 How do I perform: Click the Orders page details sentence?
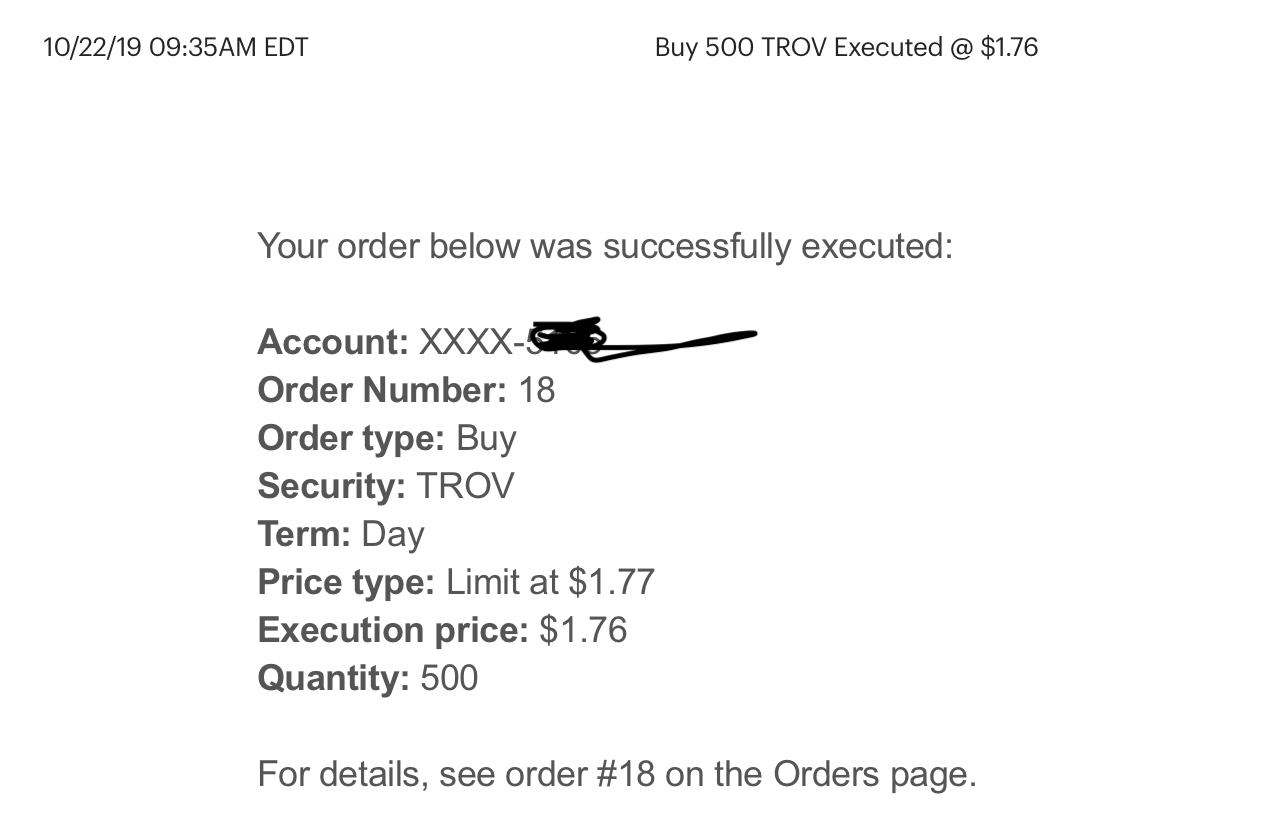[617, 774]
